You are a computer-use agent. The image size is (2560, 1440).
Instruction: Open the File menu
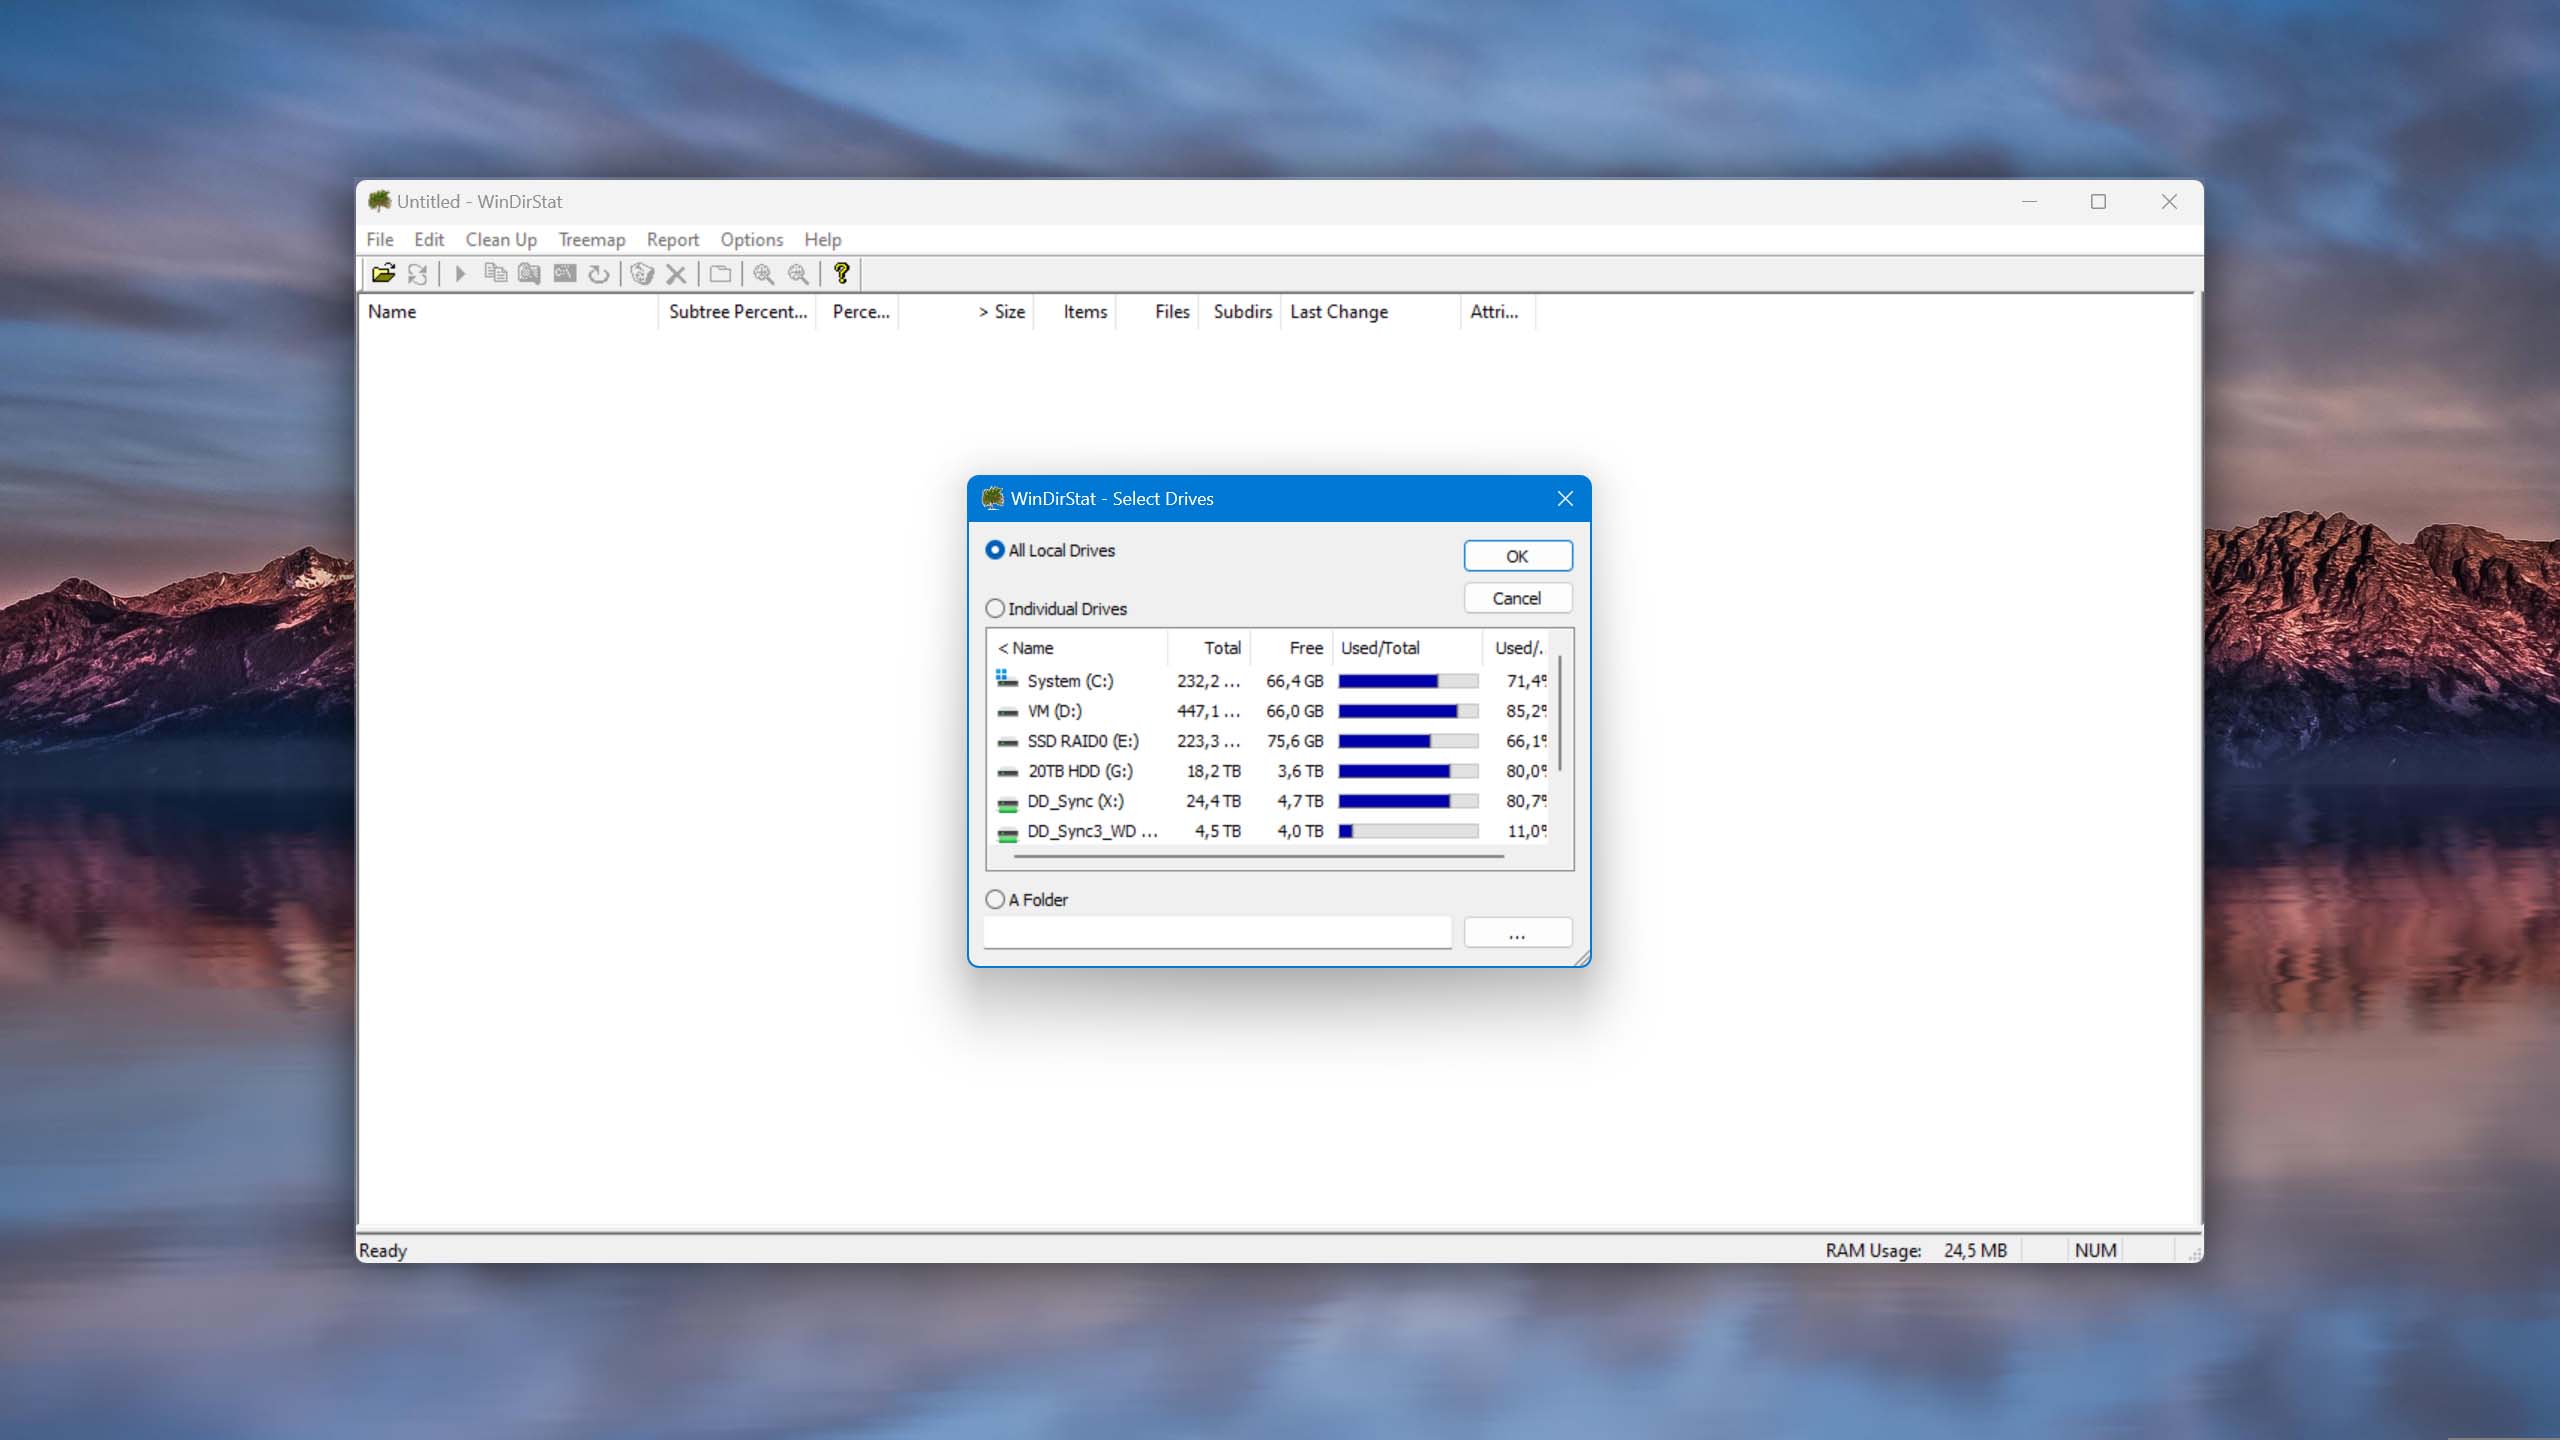[380, 239]
